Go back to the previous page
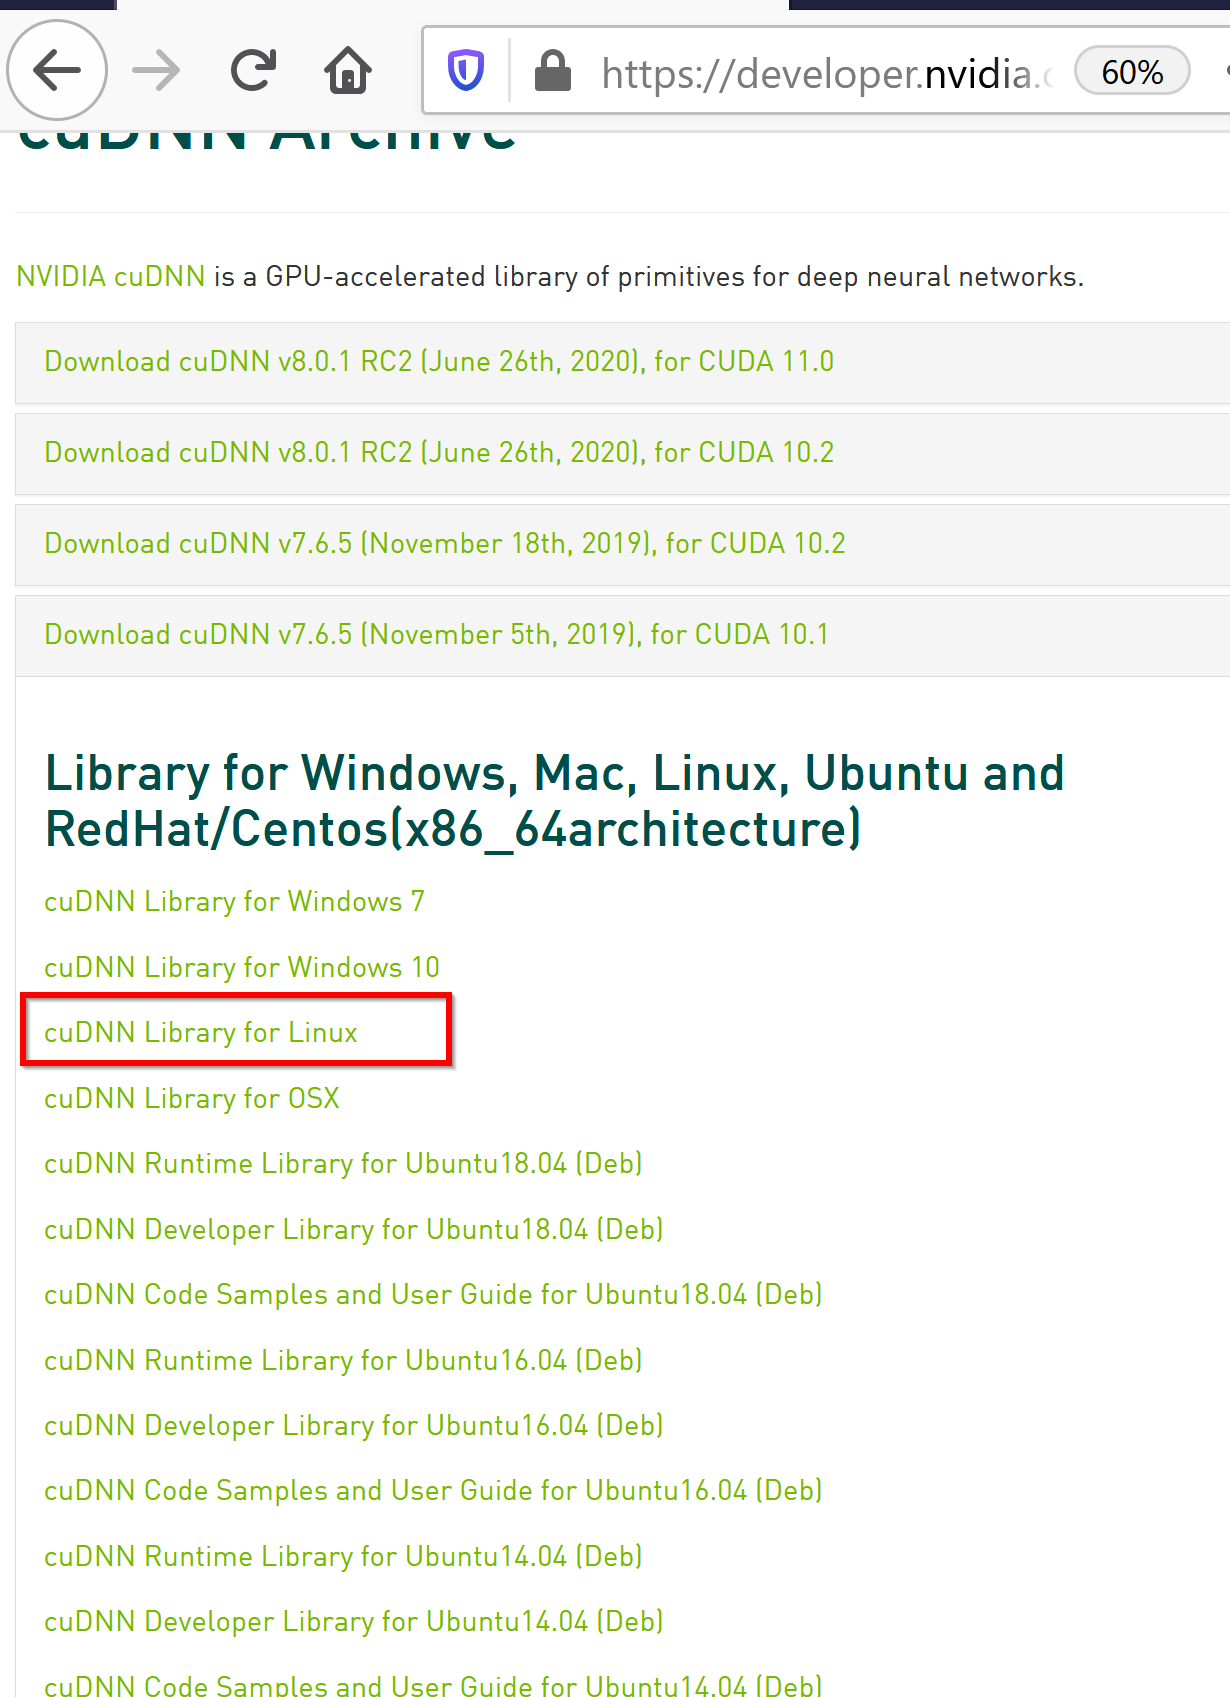The image size is (1230, 1697). click(57, 71)
